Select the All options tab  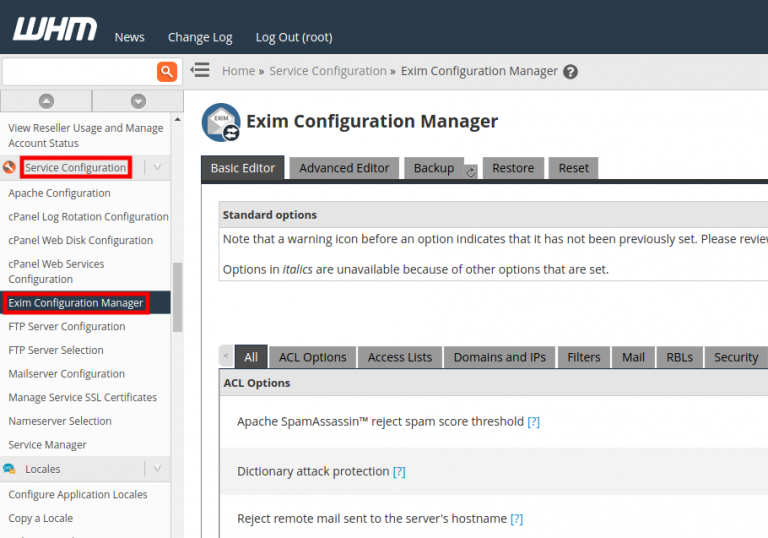[x=251, y=357]
